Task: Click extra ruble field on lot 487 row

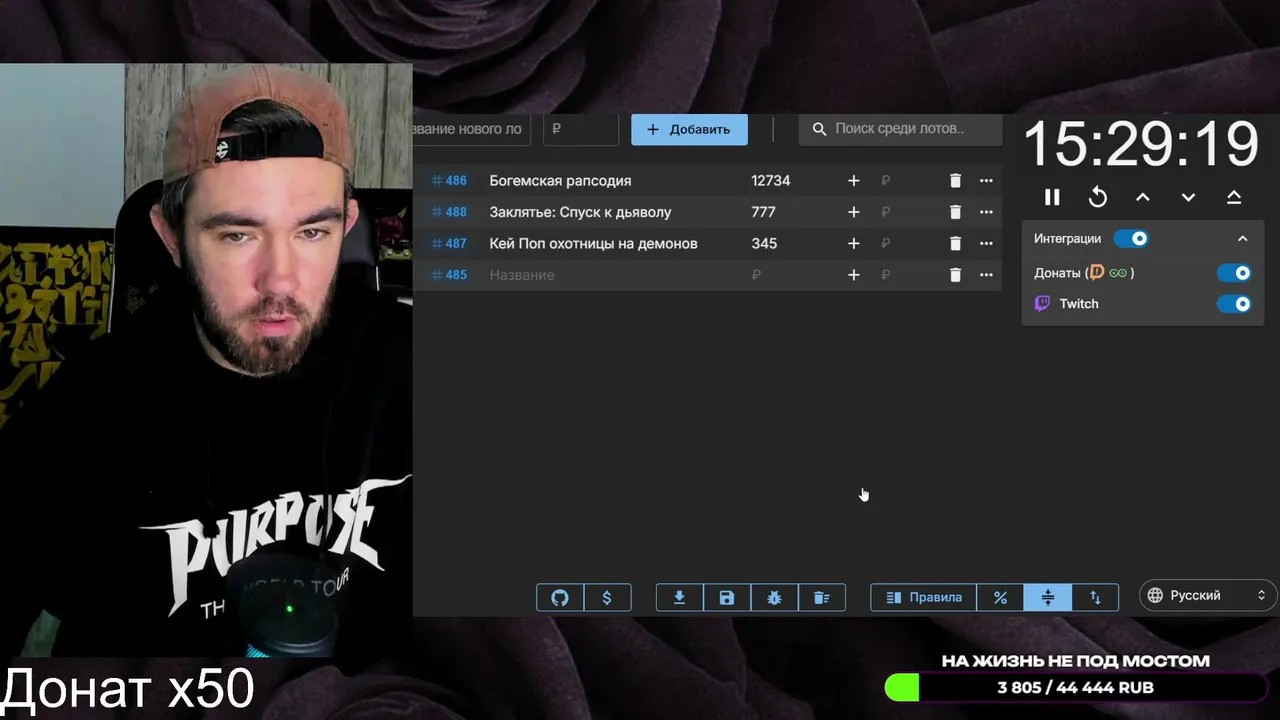Action: pyautogui.click(x=905, y=243)
